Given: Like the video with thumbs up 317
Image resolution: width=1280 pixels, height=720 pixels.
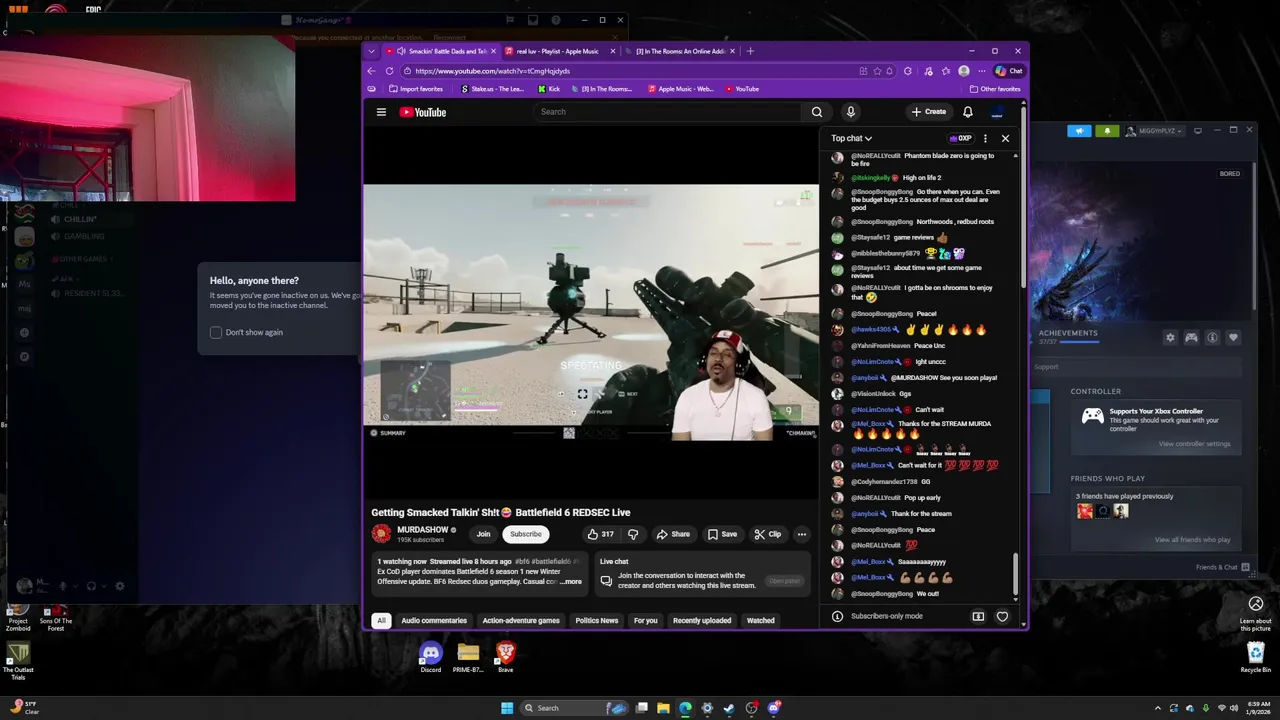Looking at the screenshot, I should tap(601, 534).
